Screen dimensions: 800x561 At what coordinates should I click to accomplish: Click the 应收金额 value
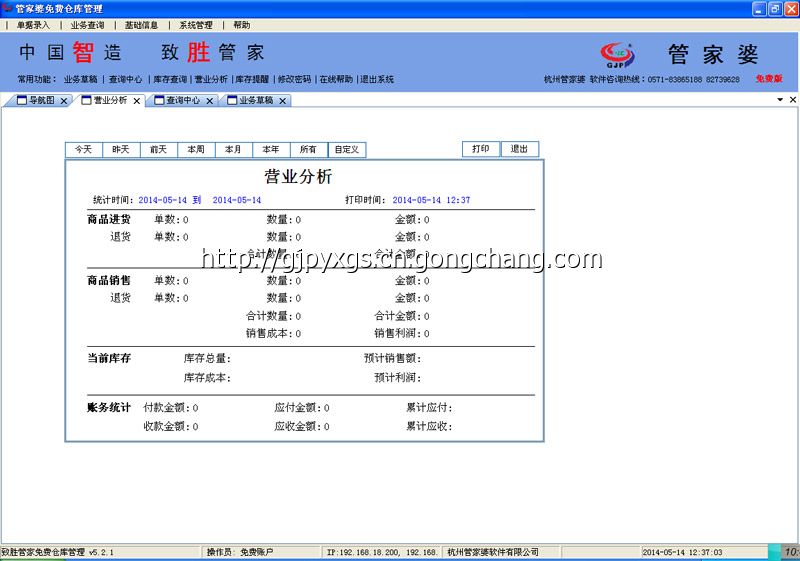327,426
